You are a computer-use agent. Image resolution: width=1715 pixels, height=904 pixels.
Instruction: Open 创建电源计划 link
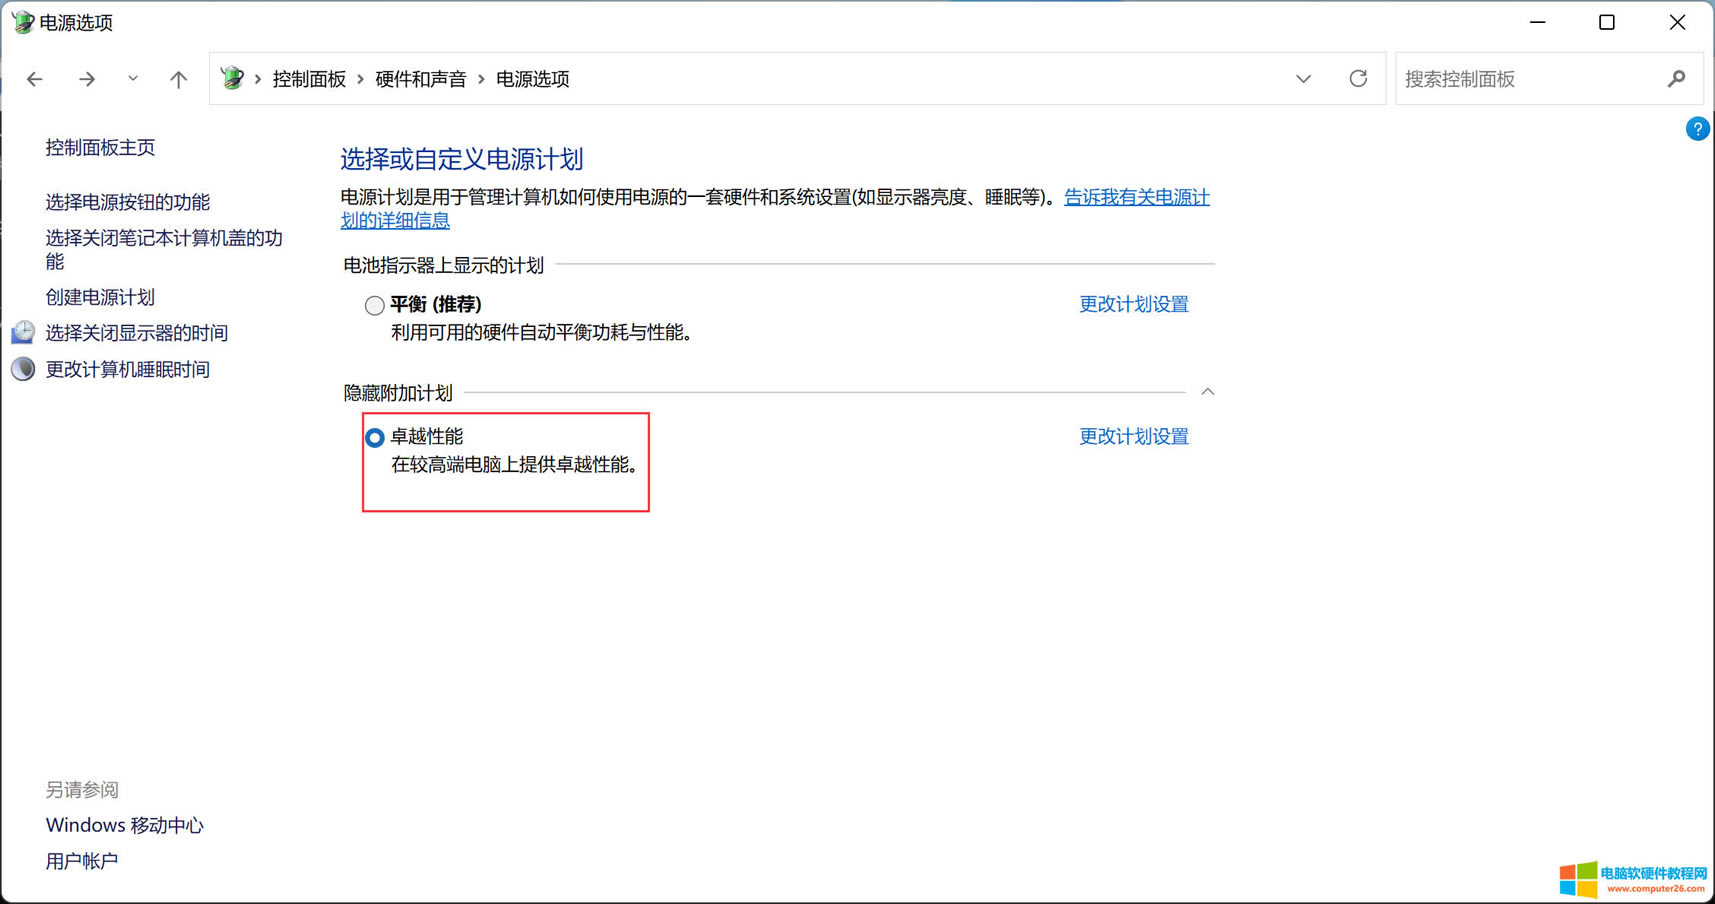[100, 297]
